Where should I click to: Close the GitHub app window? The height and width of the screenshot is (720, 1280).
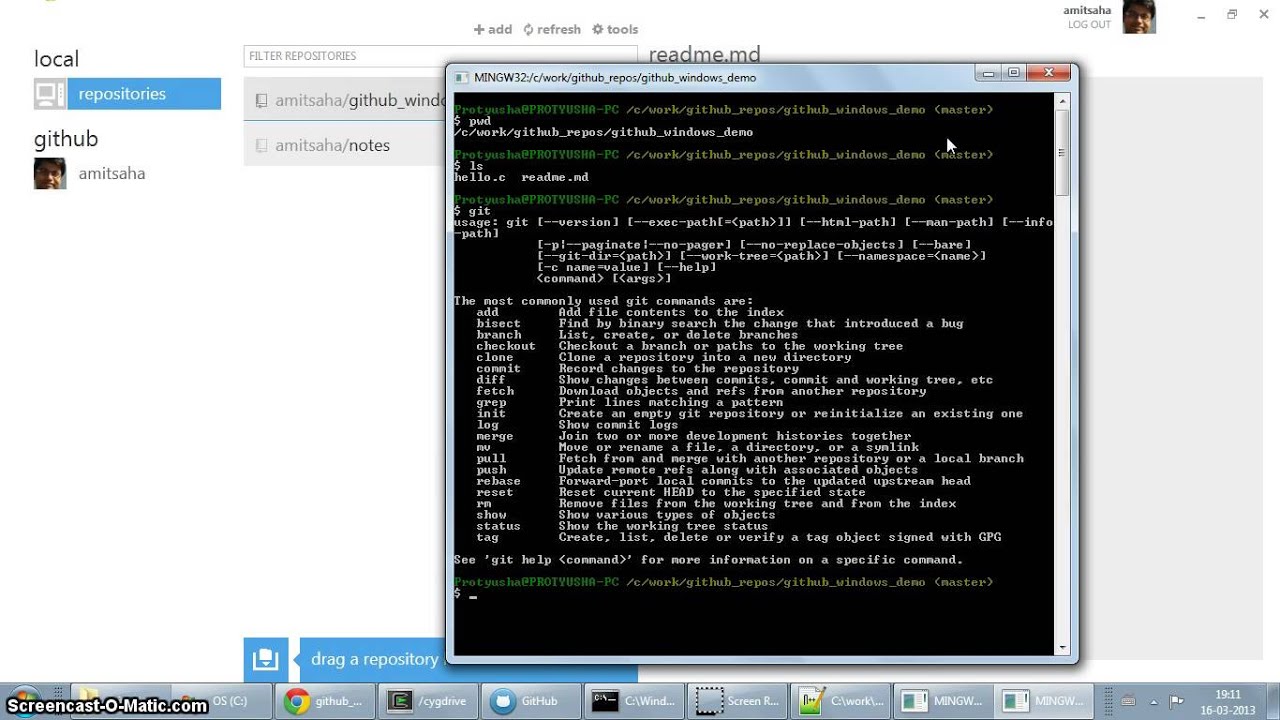tap(1263, 15)
